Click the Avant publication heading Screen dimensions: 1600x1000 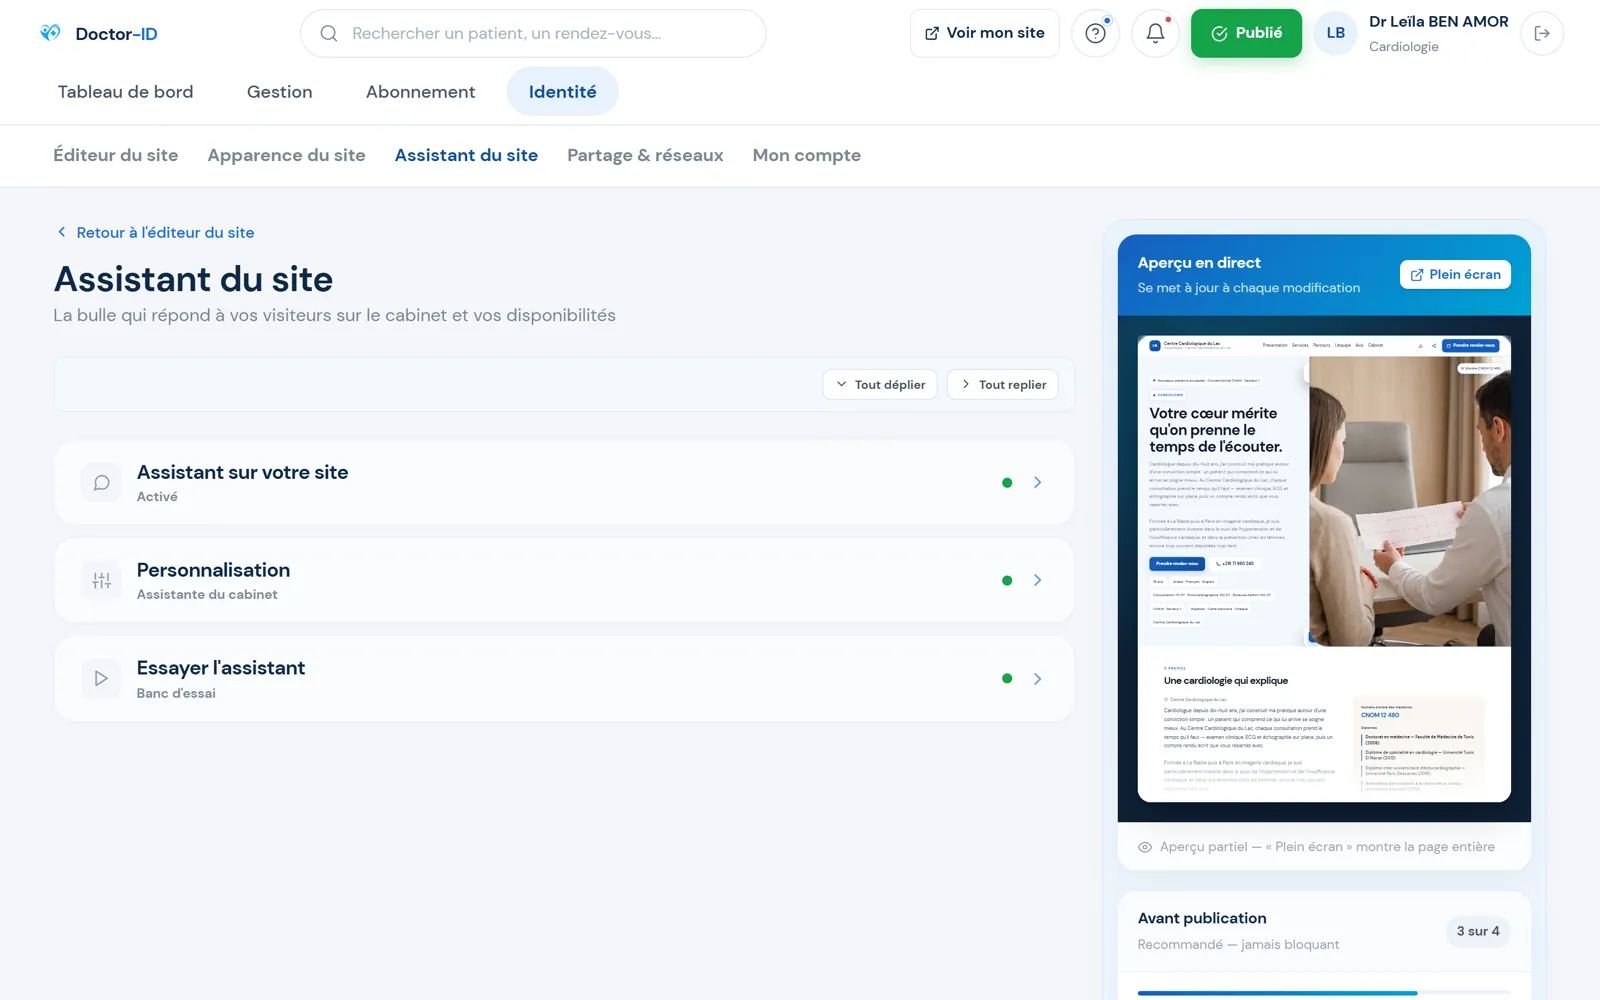[1202, 919]
